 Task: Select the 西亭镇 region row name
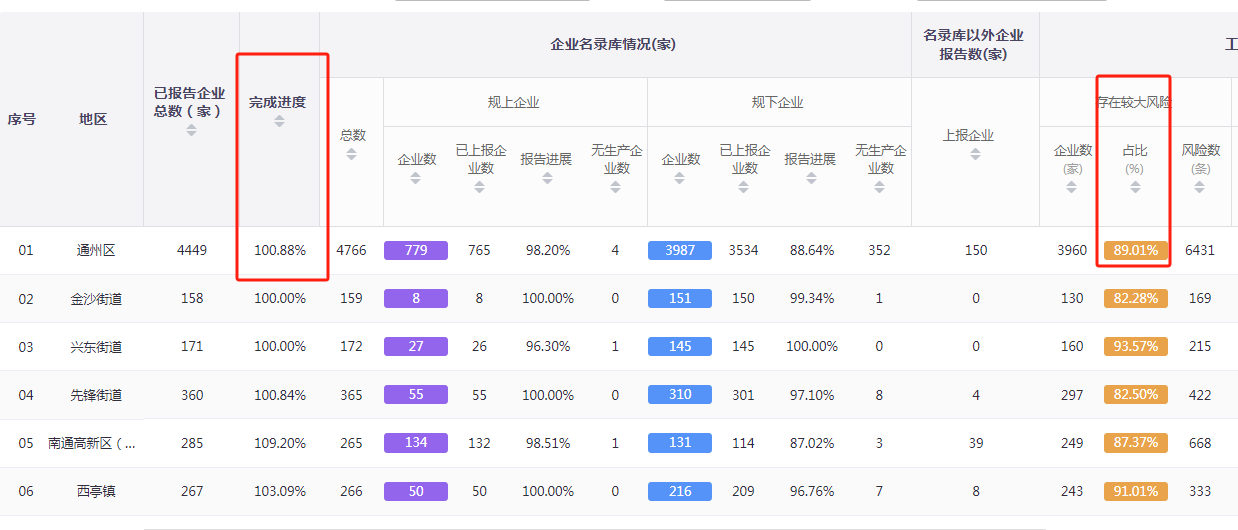(96, 491)
